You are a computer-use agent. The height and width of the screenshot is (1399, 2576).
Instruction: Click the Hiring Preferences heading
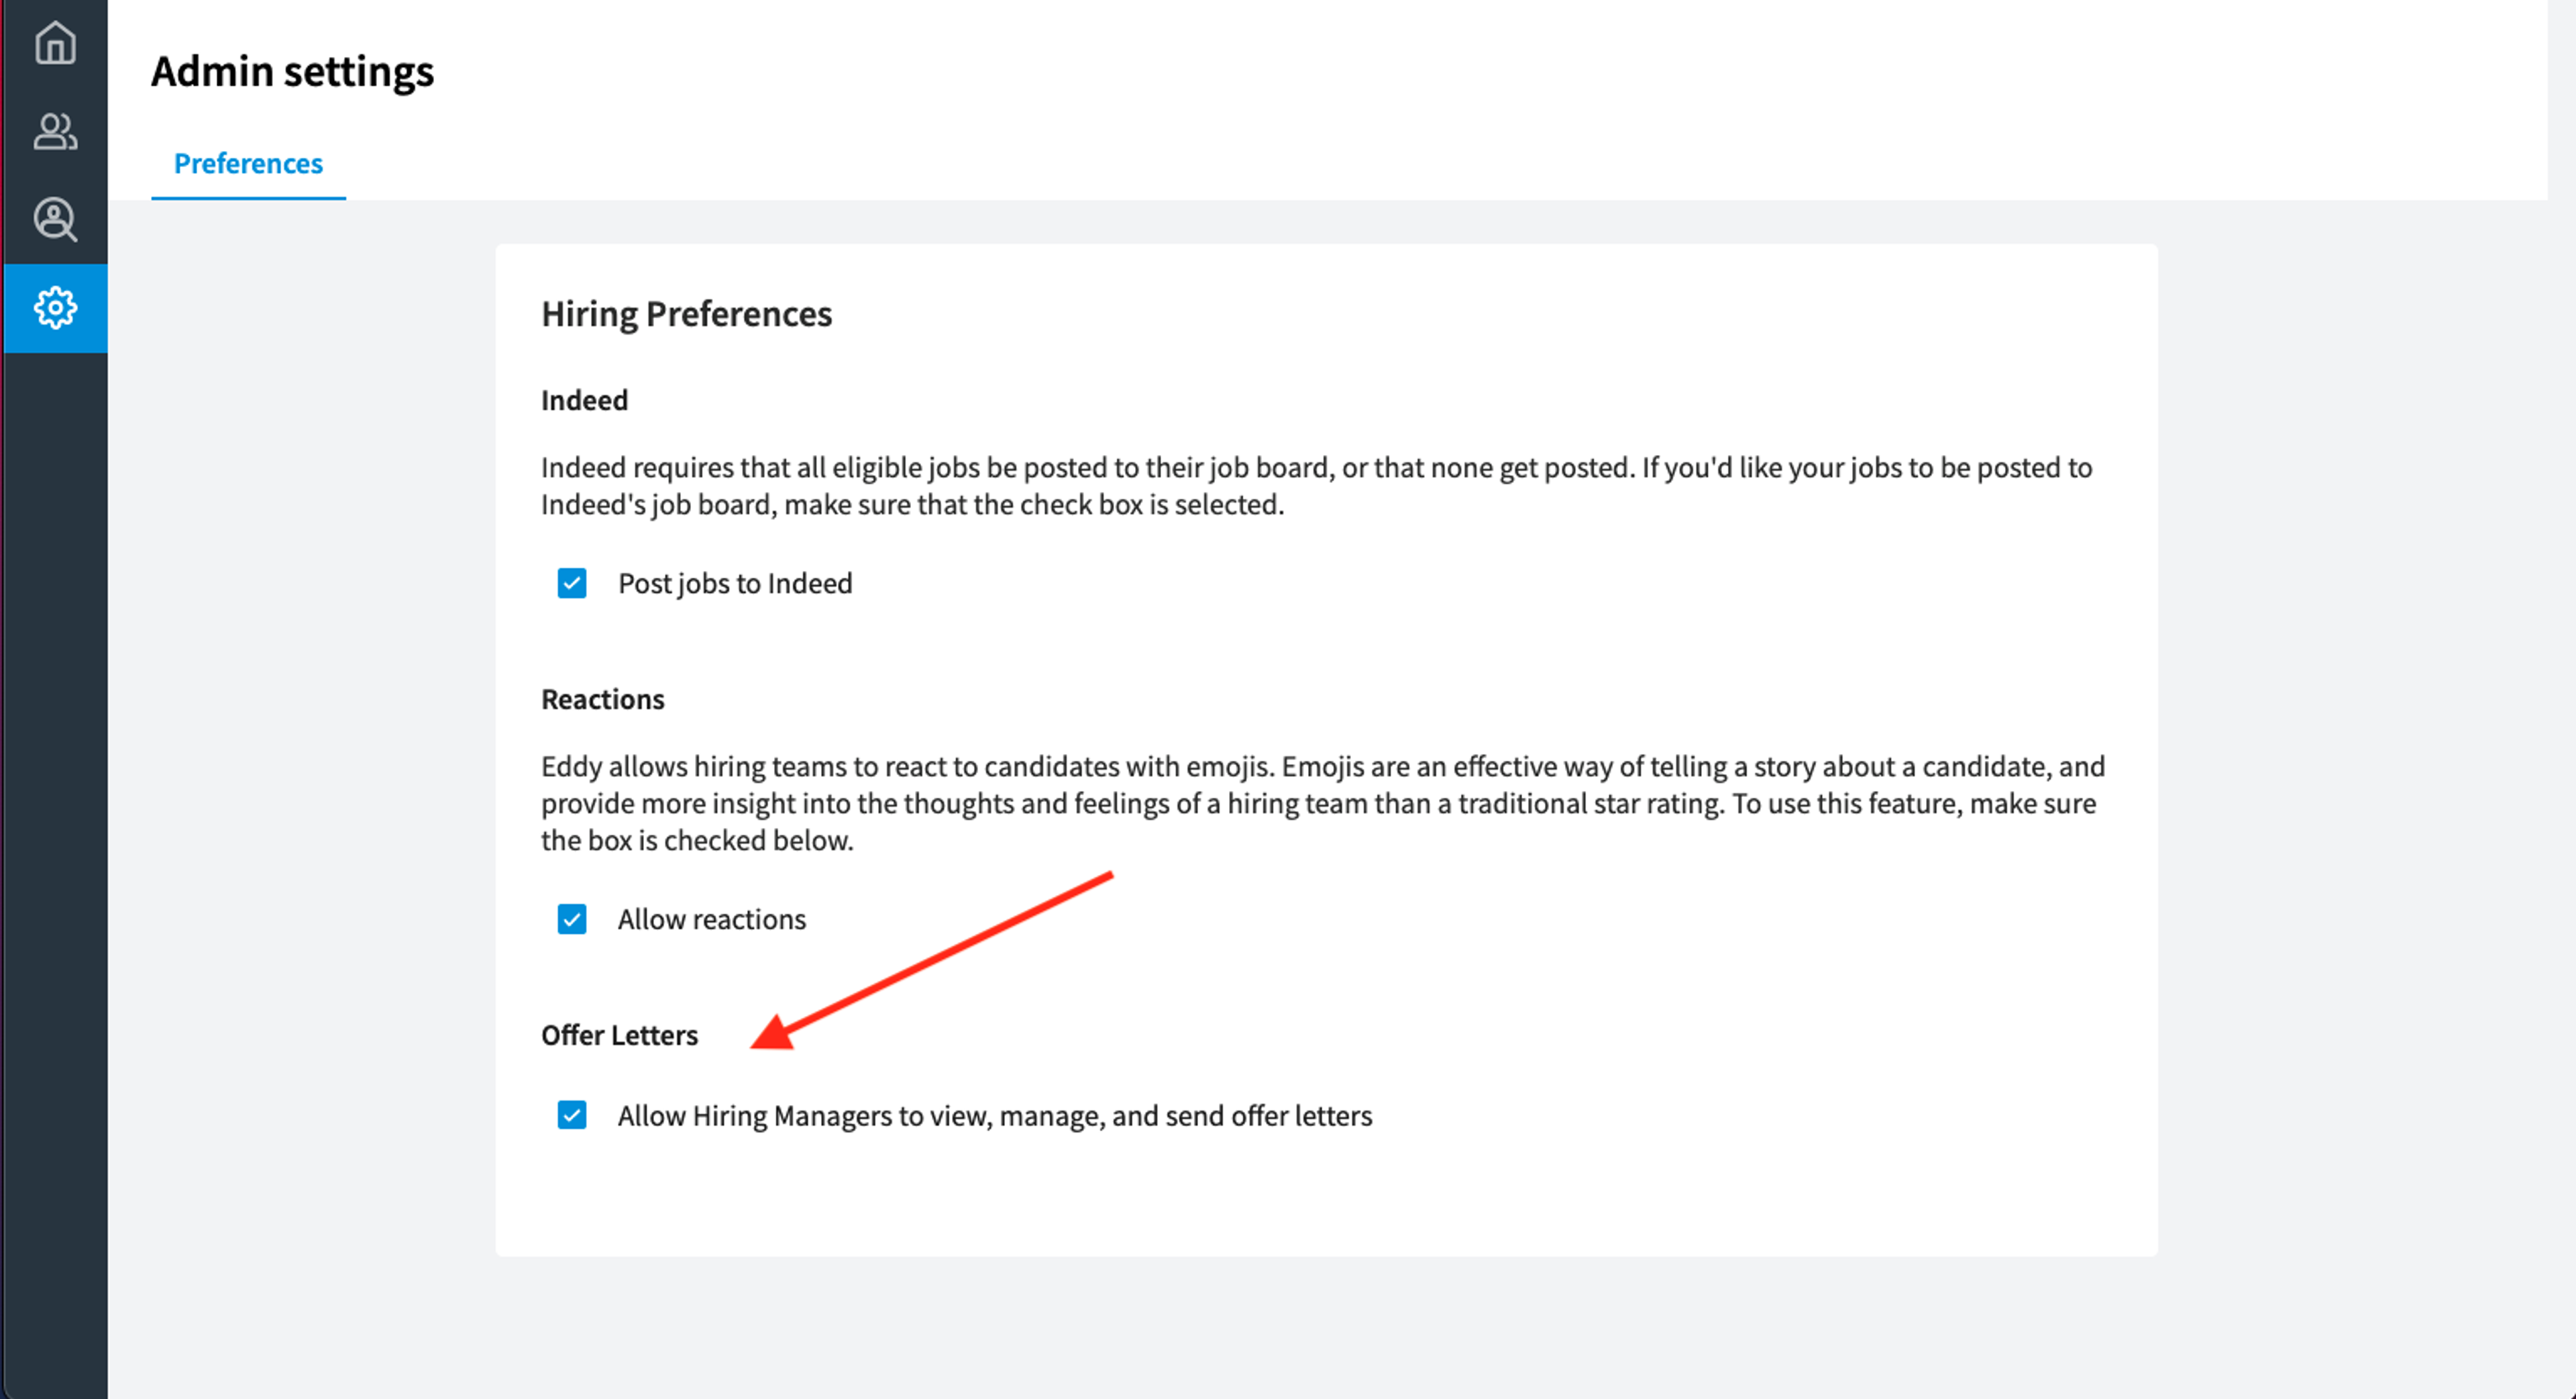(687, 314)
